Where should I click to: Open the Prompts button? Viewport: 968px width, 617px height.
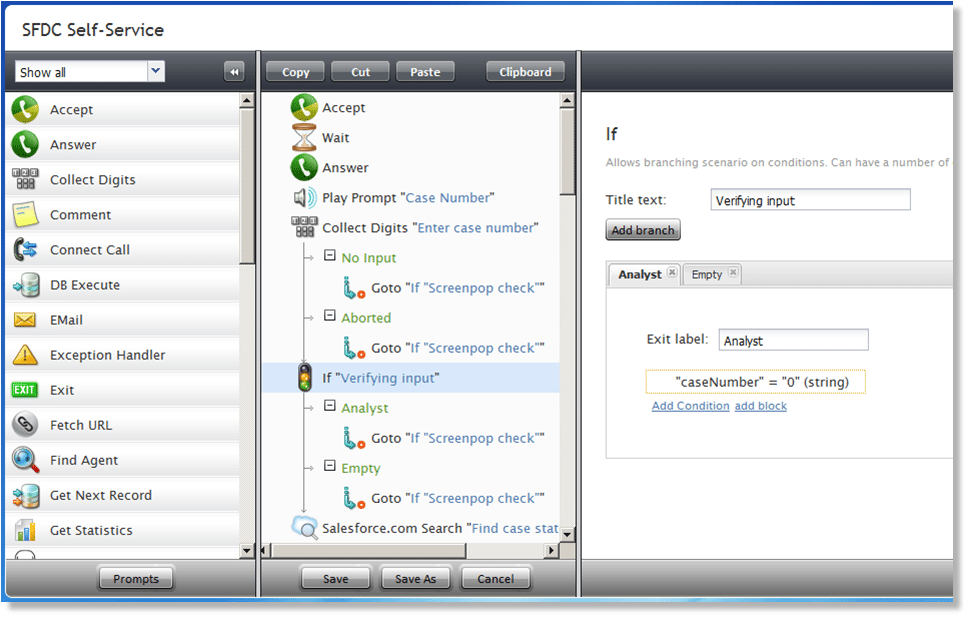[x=136, y=579]
